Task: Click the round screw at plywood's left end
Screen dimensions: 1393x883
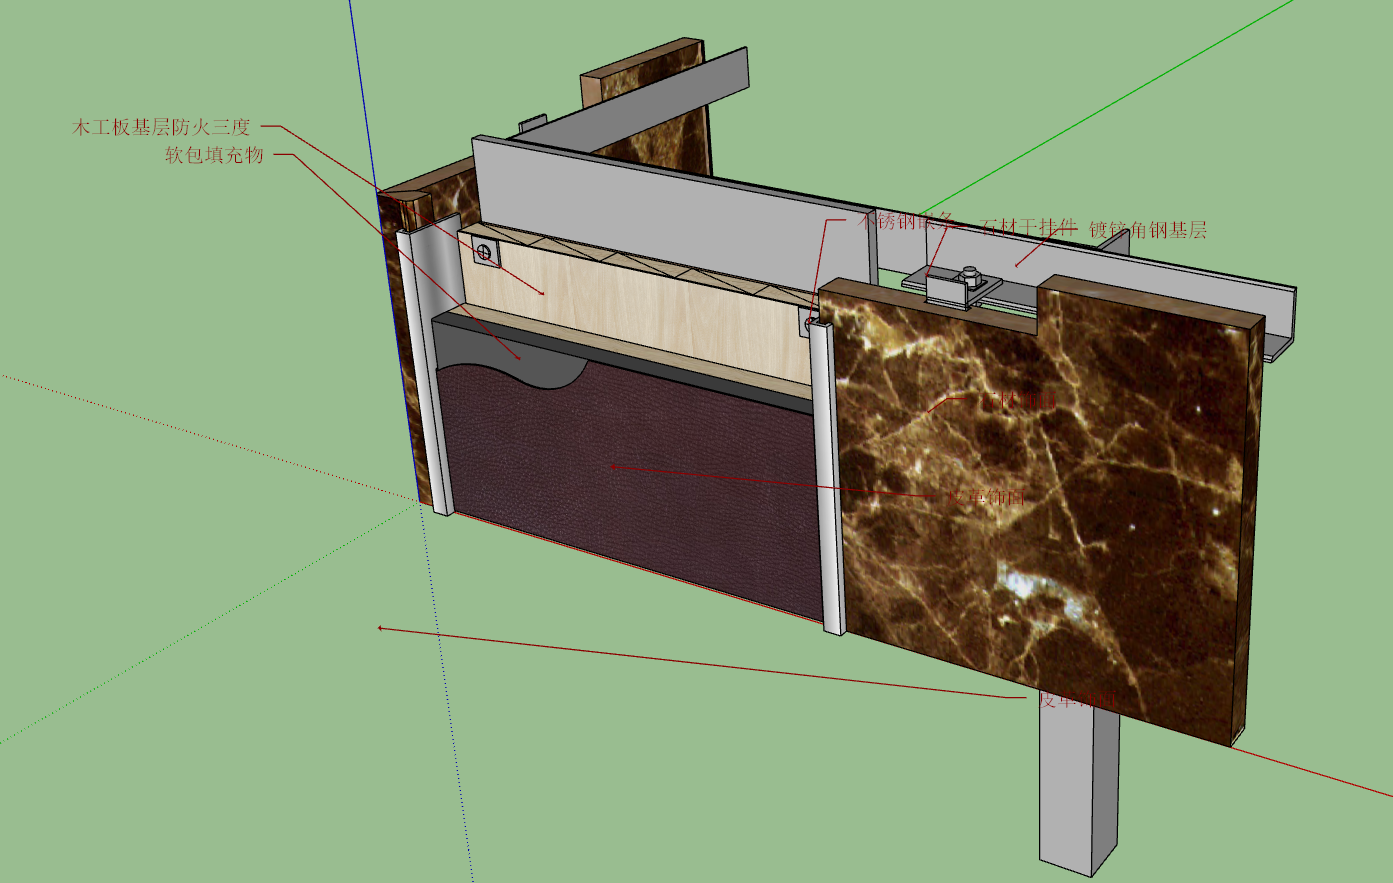Action: tap(486, 251)
